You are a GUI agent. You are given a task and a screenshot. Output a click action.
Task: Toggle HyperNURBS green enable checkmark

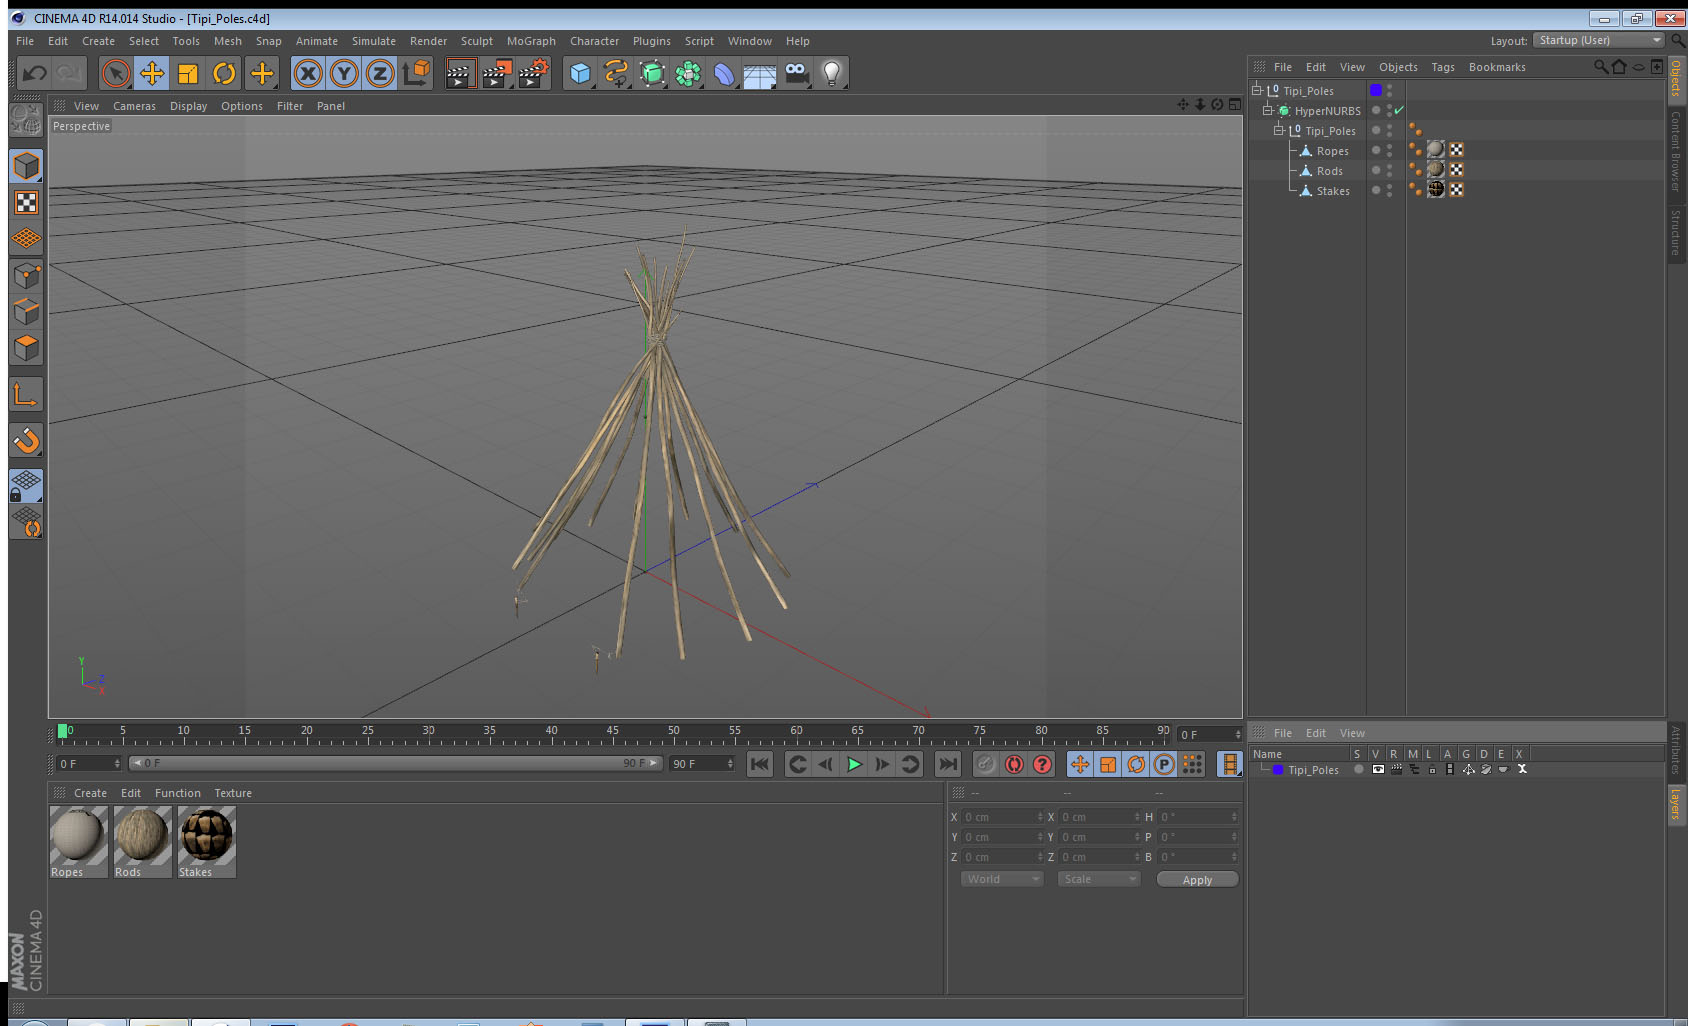pos(1399,110)
